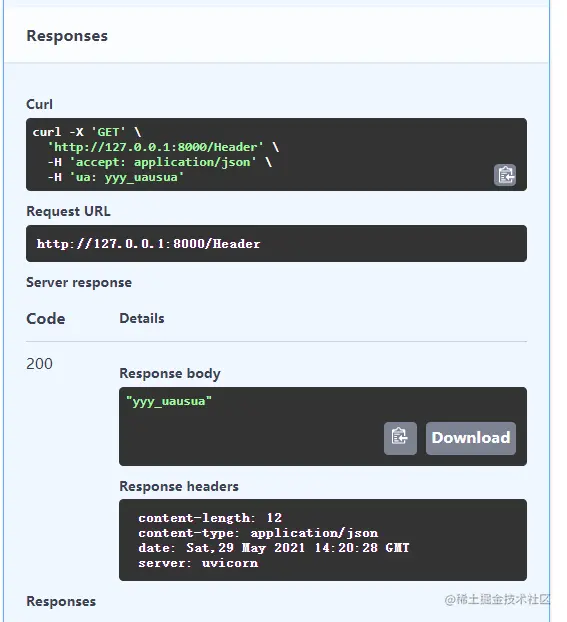This screenshot has height=622, width=567.
Task: Click the Response headers label
Action: coord(179,486)
